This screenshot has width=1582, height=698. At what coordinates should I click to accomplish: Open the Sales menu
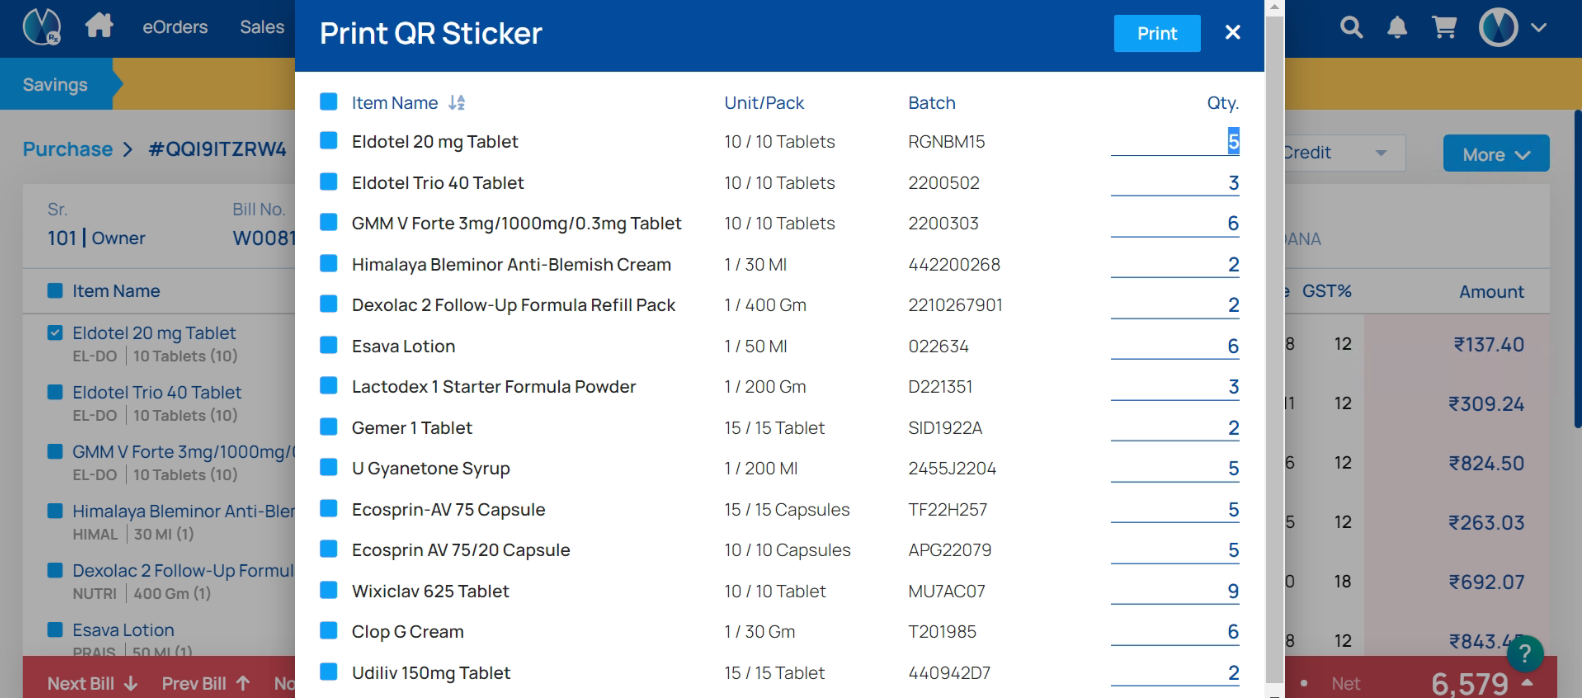(262, 27)
